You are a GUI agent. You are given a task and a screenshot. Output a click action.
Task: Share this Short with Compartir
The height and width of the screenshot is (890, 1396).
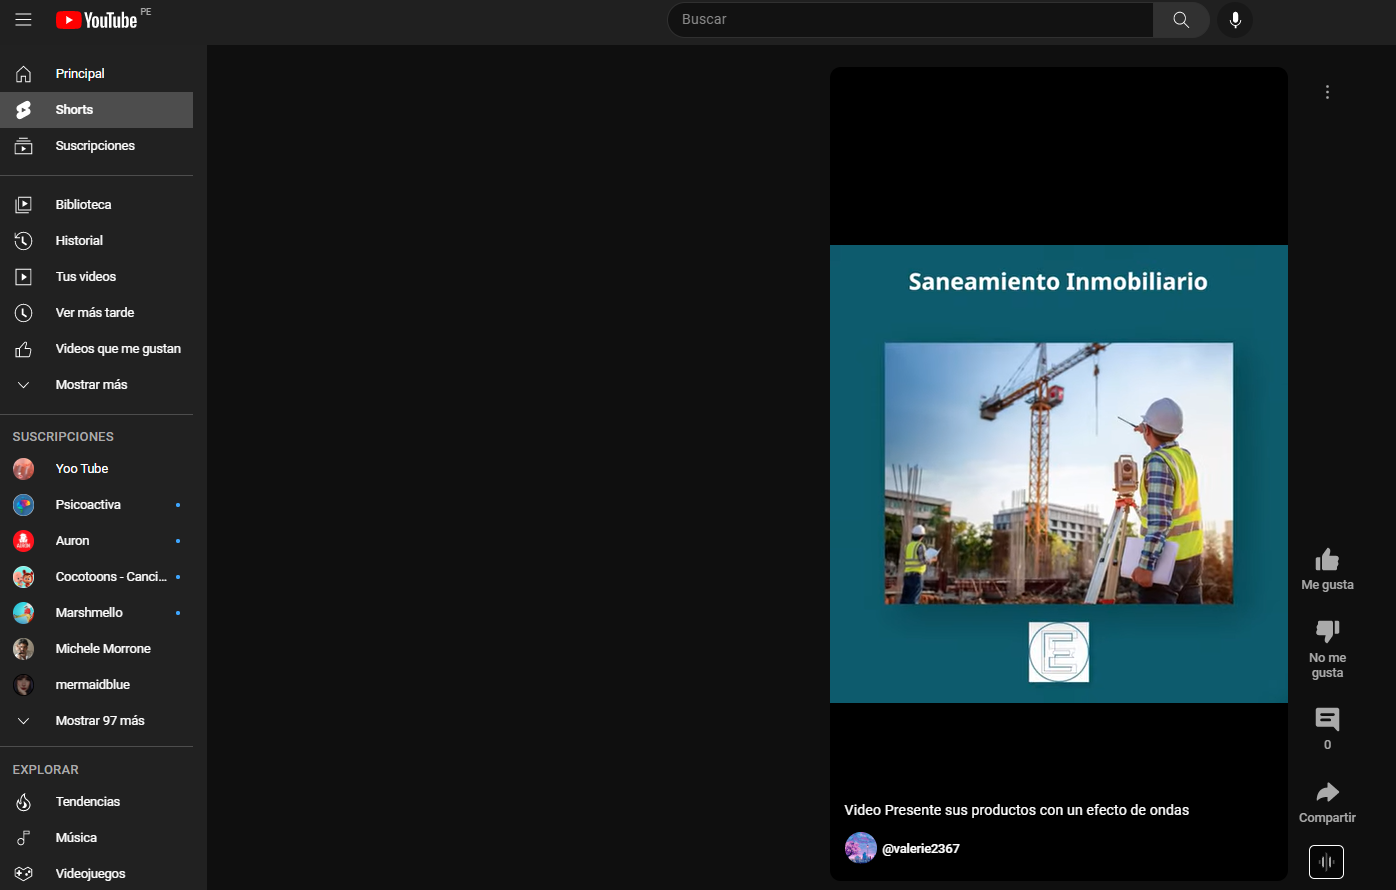tap(1327, 794)
